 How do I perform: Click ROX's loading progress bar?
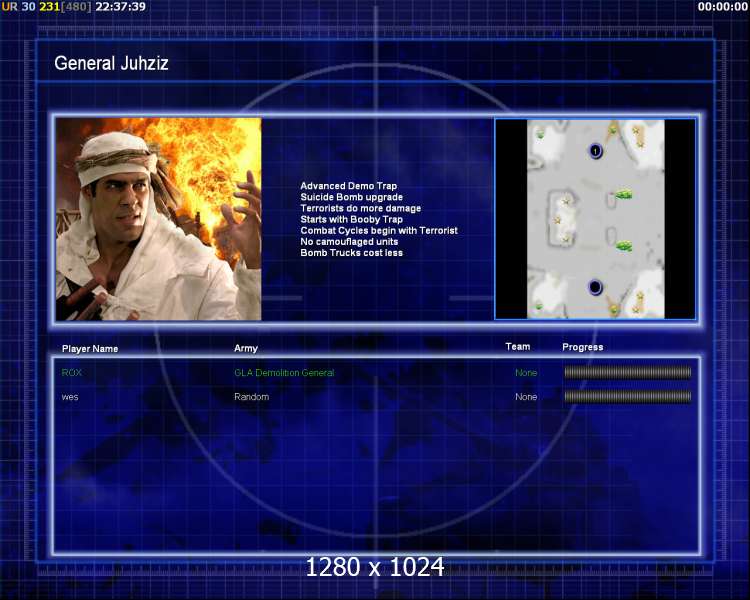point(628,372)
